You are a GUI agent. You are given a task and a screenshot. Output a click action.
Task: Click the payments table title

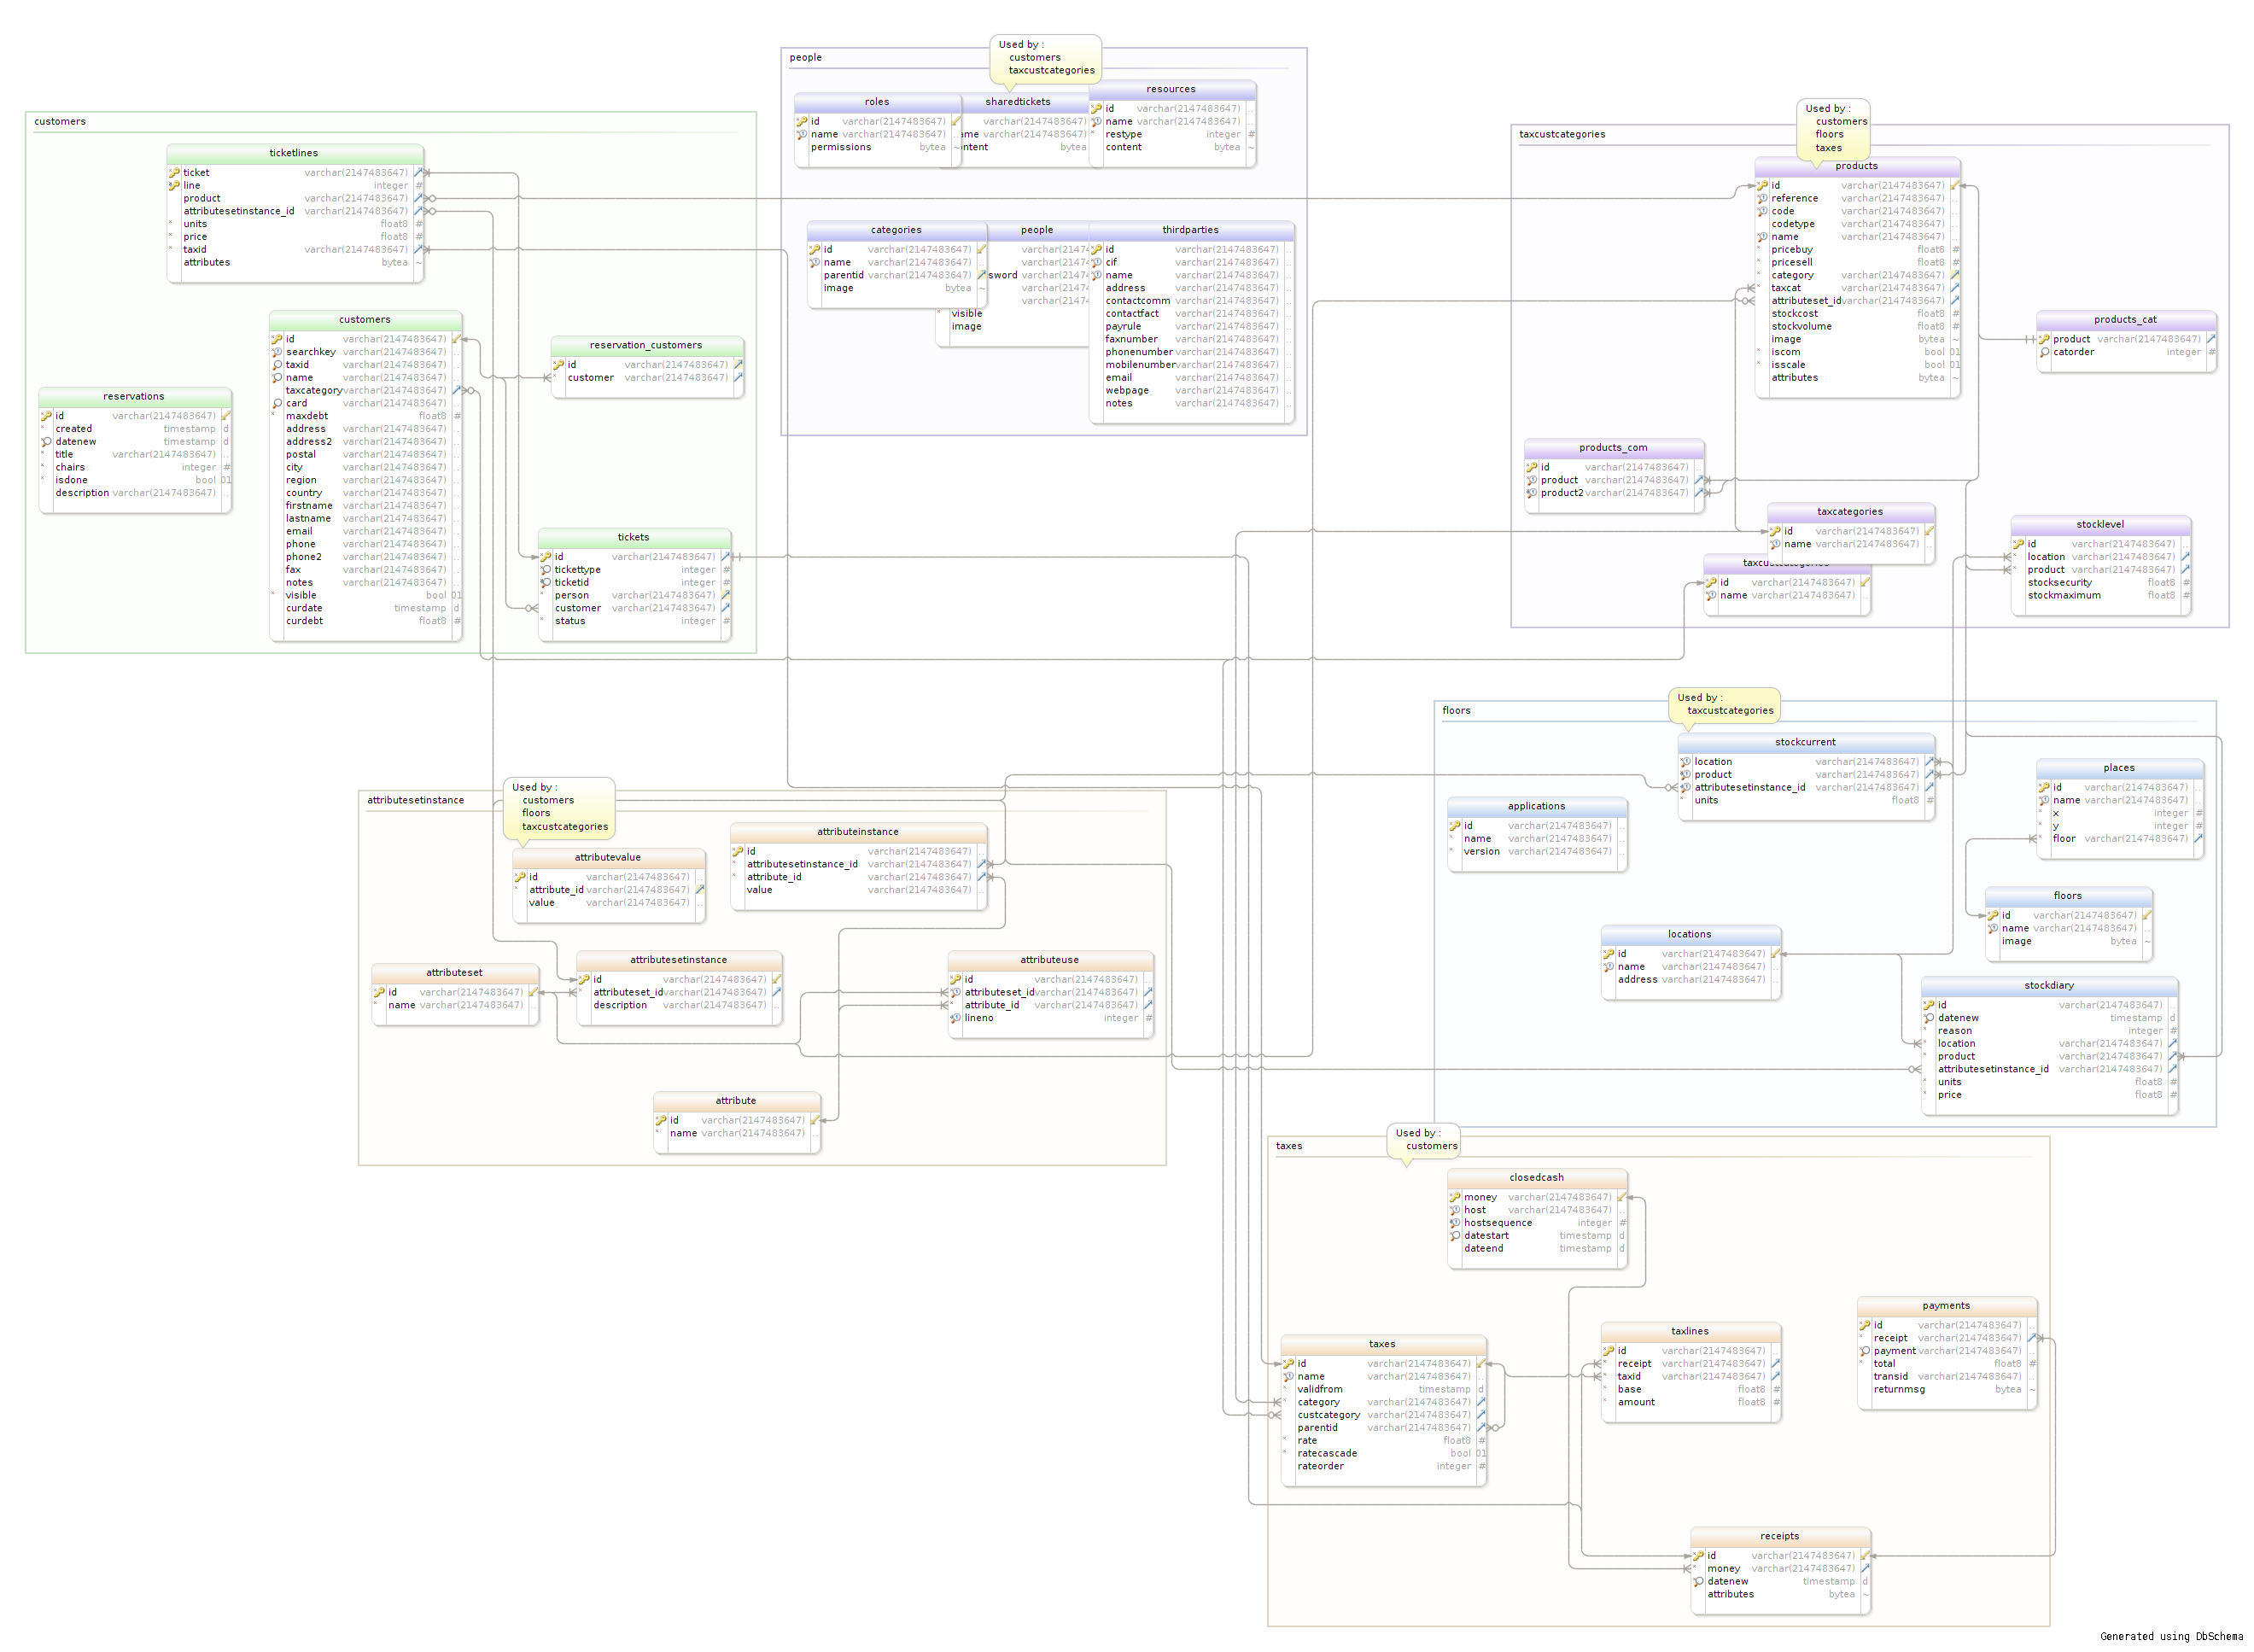[1946, 1306]
